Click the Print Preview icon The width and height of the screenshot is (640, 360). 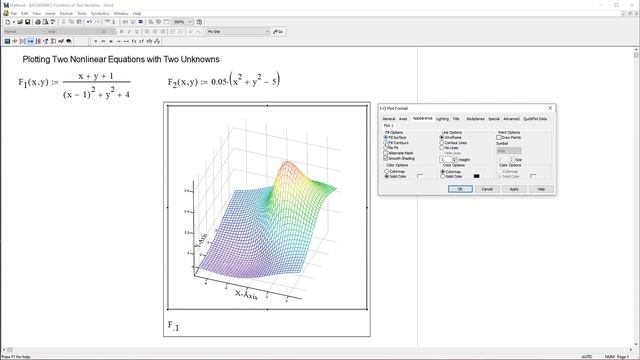click(x=45, y=22)
